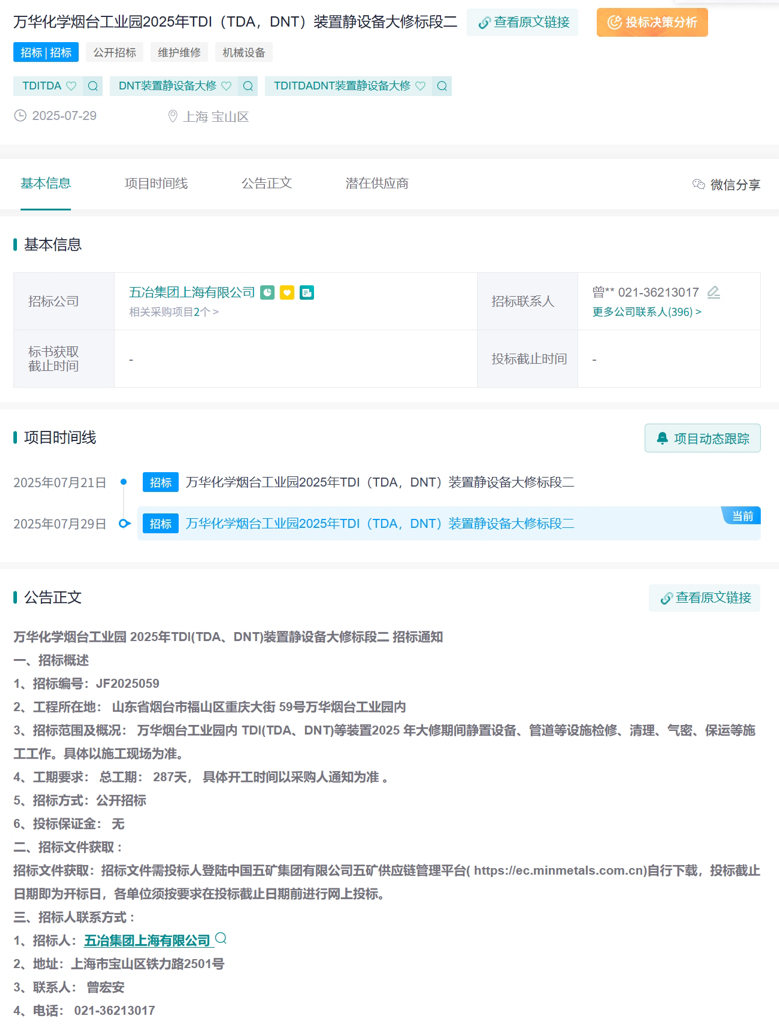Image resolution: width=779 pixels, height=1024 pixels.
Task: Click the 当前 badge on timeline
Action: point(742,516)
